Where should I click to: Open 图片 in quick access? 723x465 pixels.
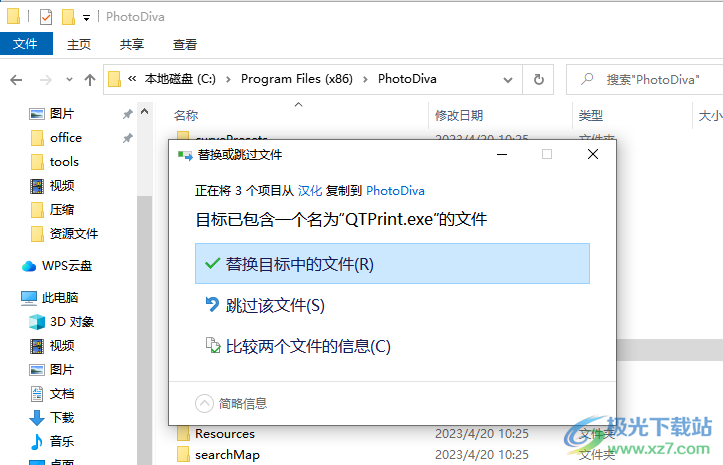pyautogui.click(x=62, y=113)
